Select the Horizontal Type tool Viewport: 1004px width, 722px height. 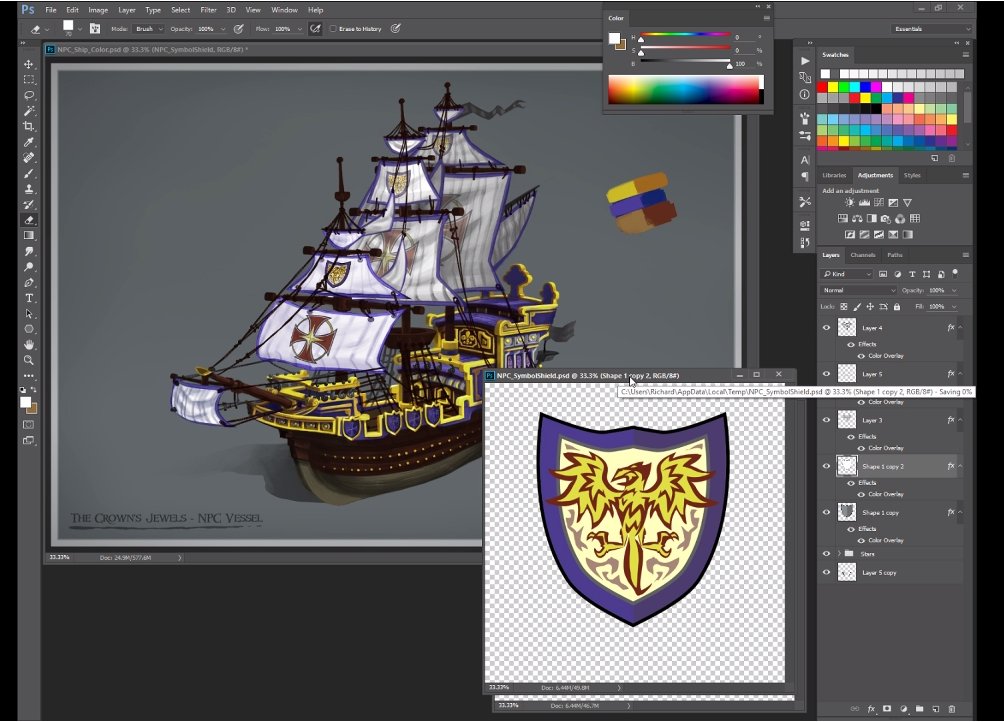tap(29, 296)
